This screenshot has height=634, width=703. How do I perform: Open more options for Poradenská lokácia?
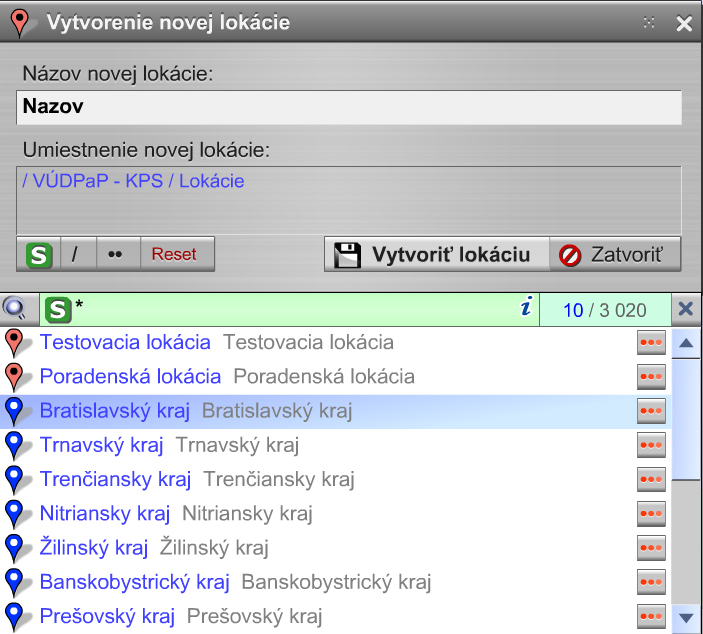[x=651, y=377]
